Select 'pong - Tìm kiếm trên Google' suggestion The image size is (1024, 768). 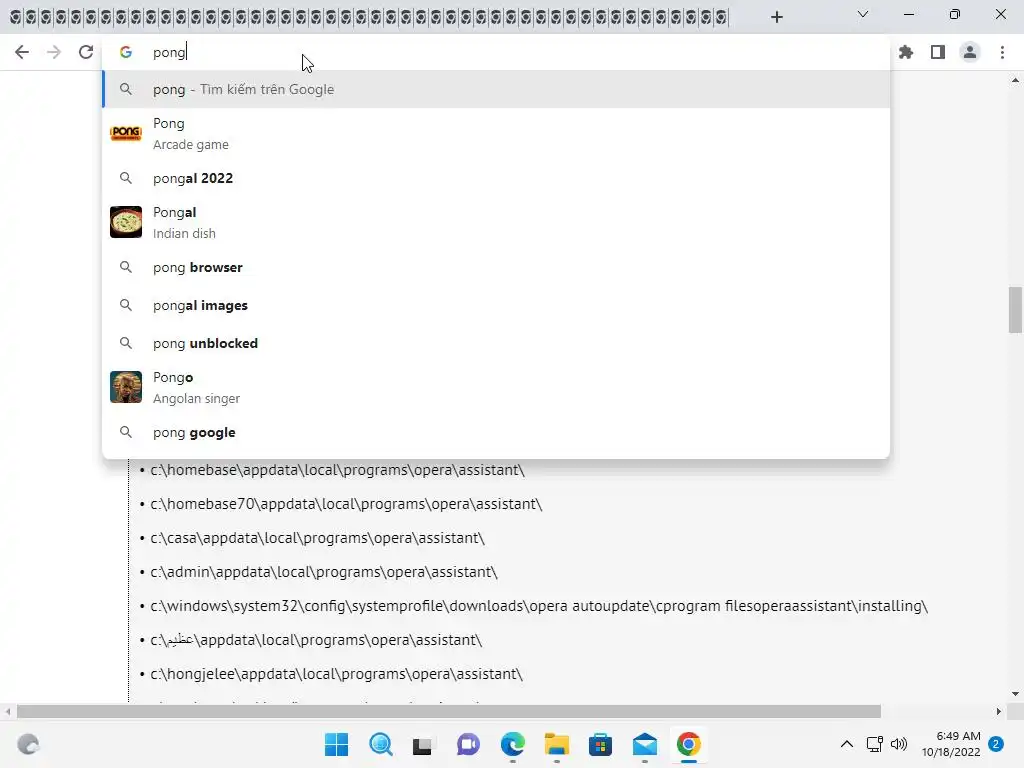[x=496, y=89]
